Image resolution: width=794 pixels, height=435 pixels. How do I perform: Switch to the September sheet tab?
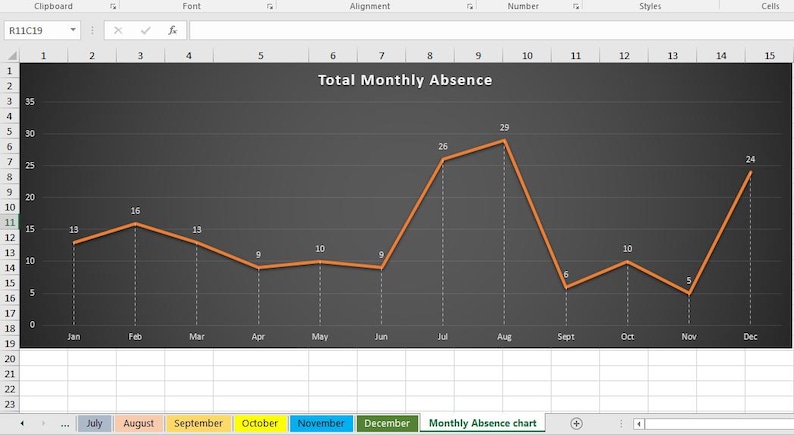[198, 423]
